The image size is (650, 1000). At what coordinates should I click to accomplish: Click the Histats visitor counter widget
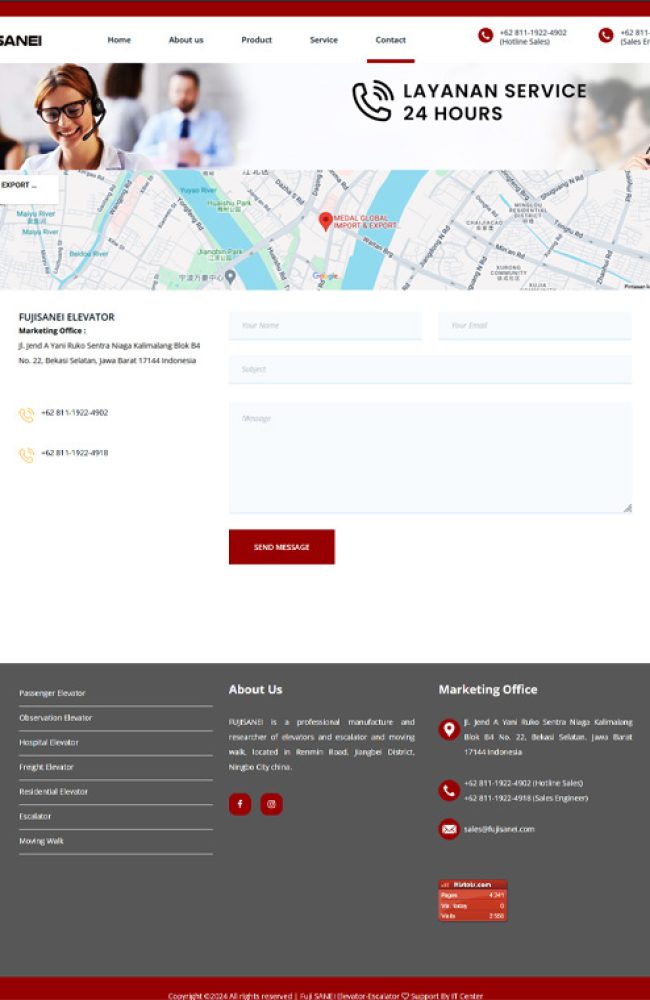[x=473, y=900]
